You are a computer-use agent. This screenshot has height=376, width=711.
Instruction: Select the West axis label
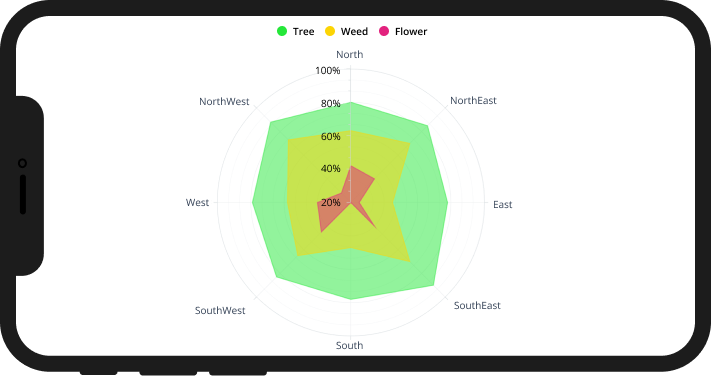tap(197, 202)
